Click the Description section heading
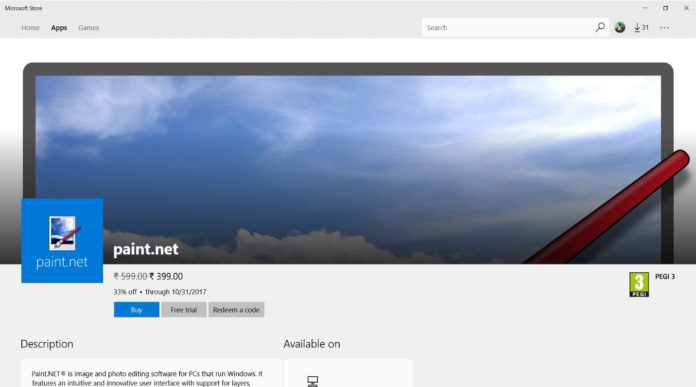Screen dimensions: 696x387 47,344
